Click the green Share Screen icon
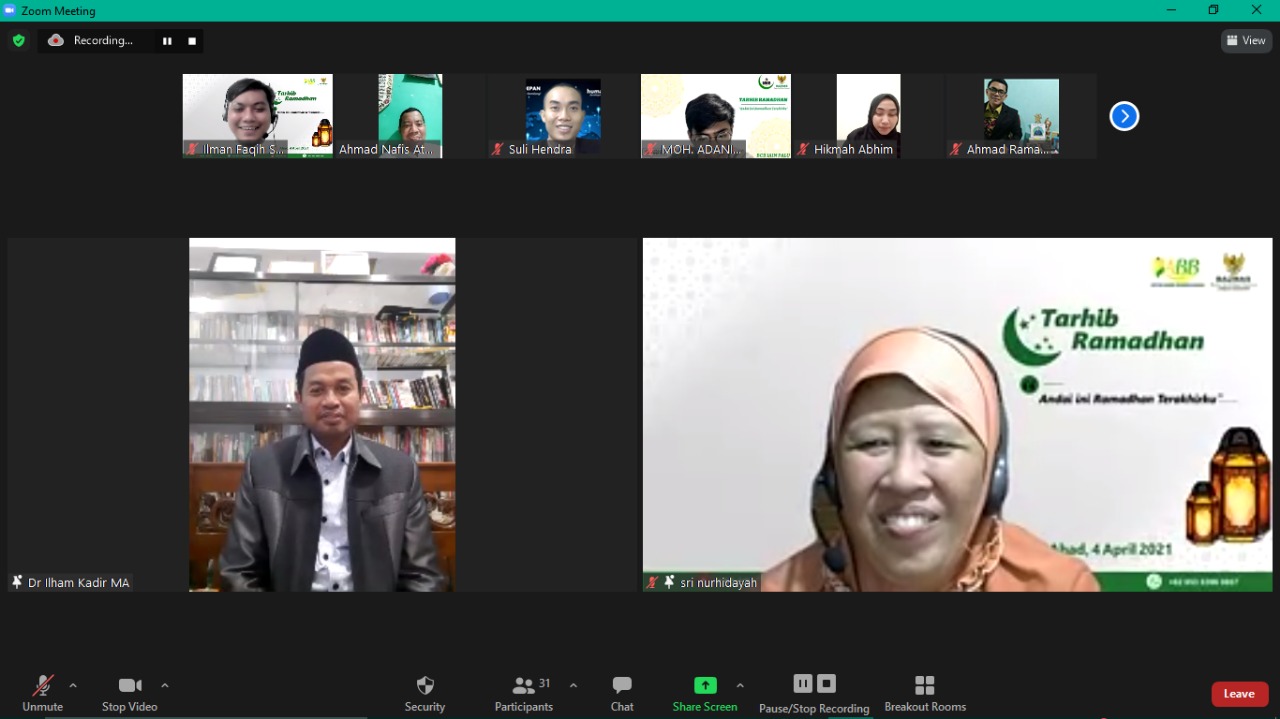 (x=705, y=685)
